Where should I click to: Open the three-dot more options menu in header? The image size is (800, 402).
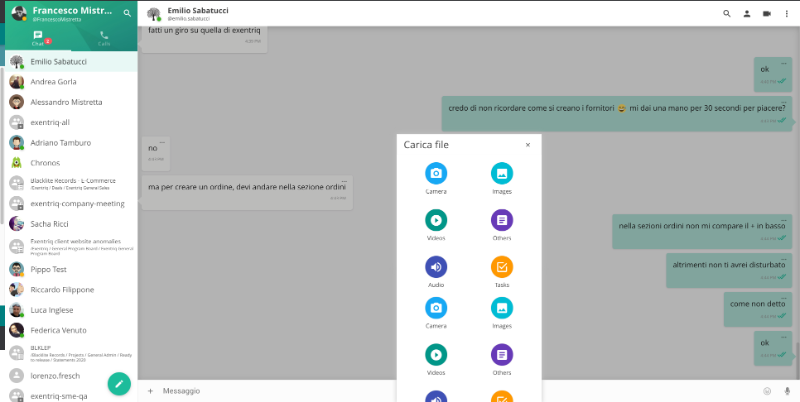[x=786, y=14]
